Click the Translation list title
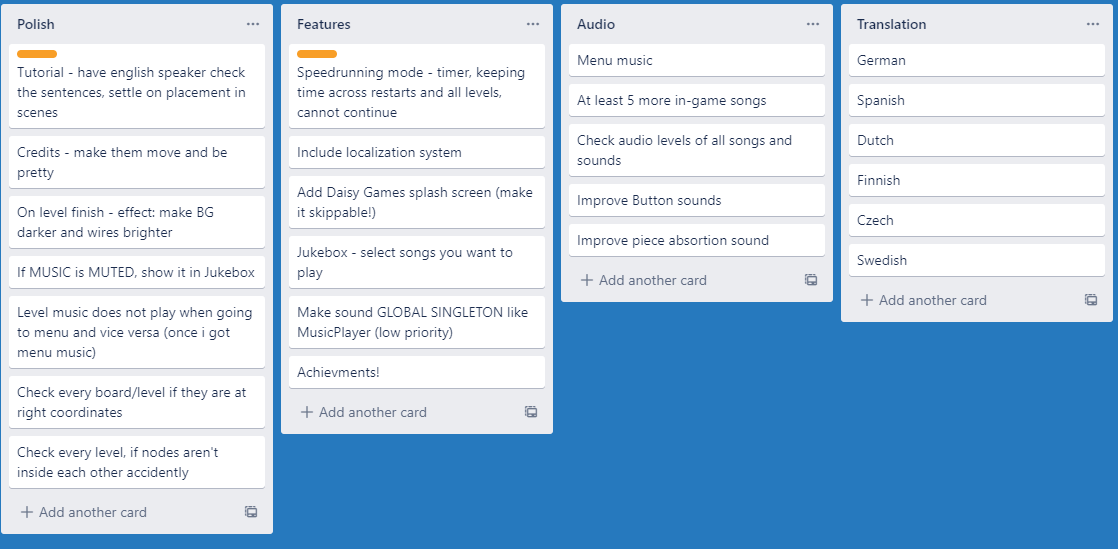This screenshot has height=549, width=1118. pos(891,24)
